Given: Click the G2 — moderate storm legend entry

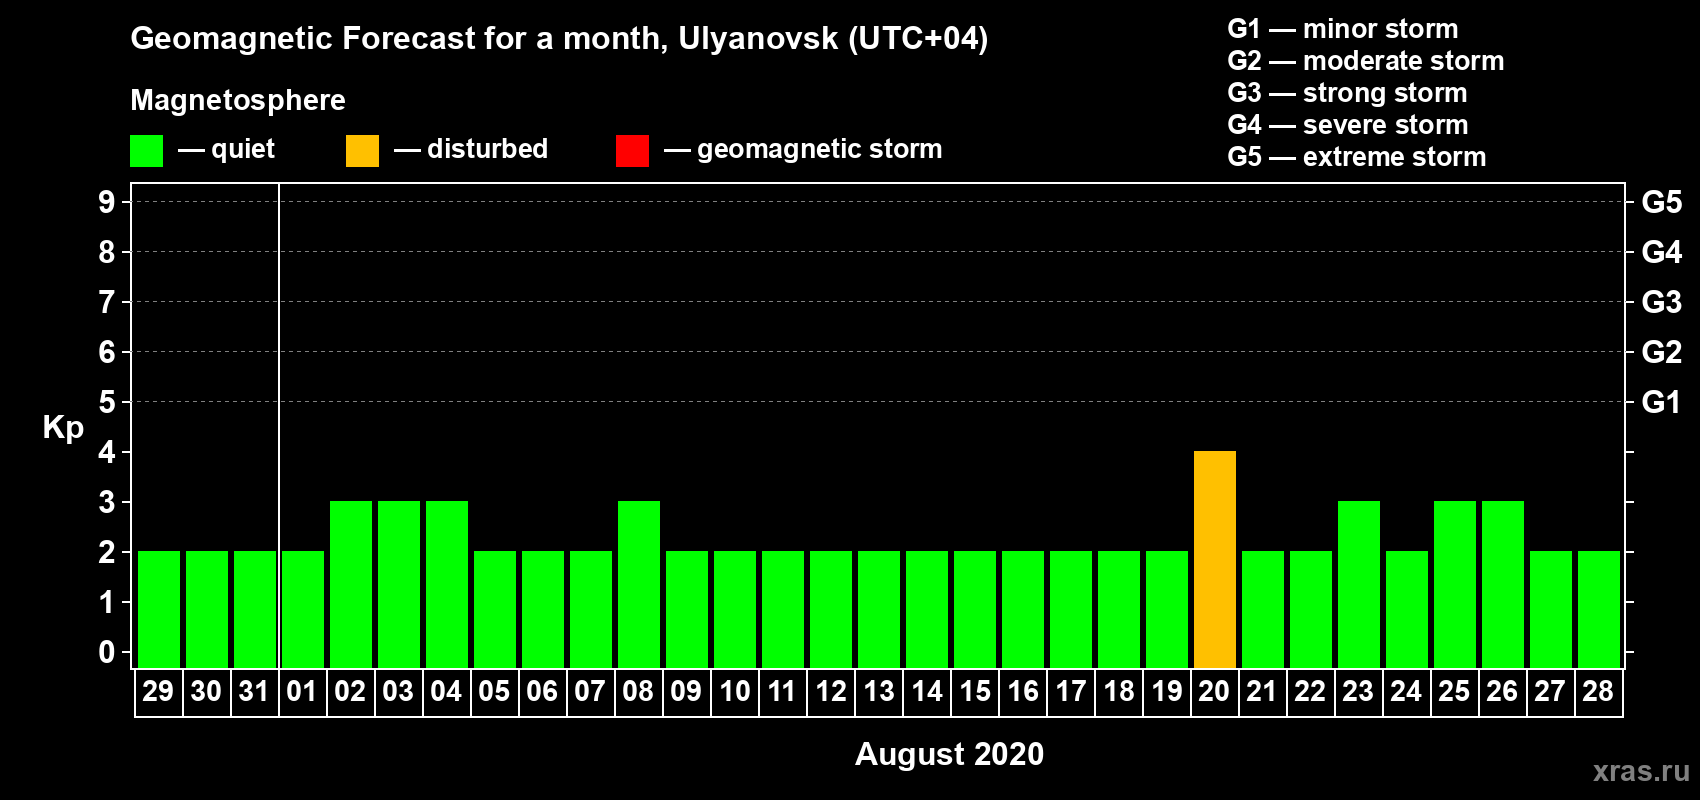Looking at the screenshot, I should pyautogui.click(x=1366, y=61).
